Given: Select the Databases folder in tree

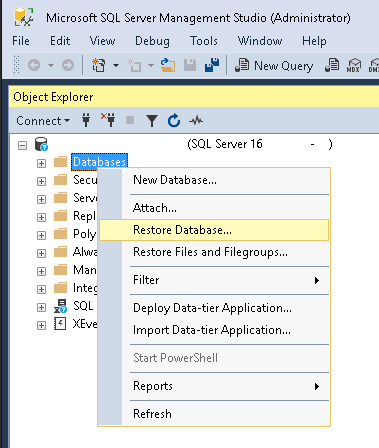Looking at the screenshot, I should 99,162.
